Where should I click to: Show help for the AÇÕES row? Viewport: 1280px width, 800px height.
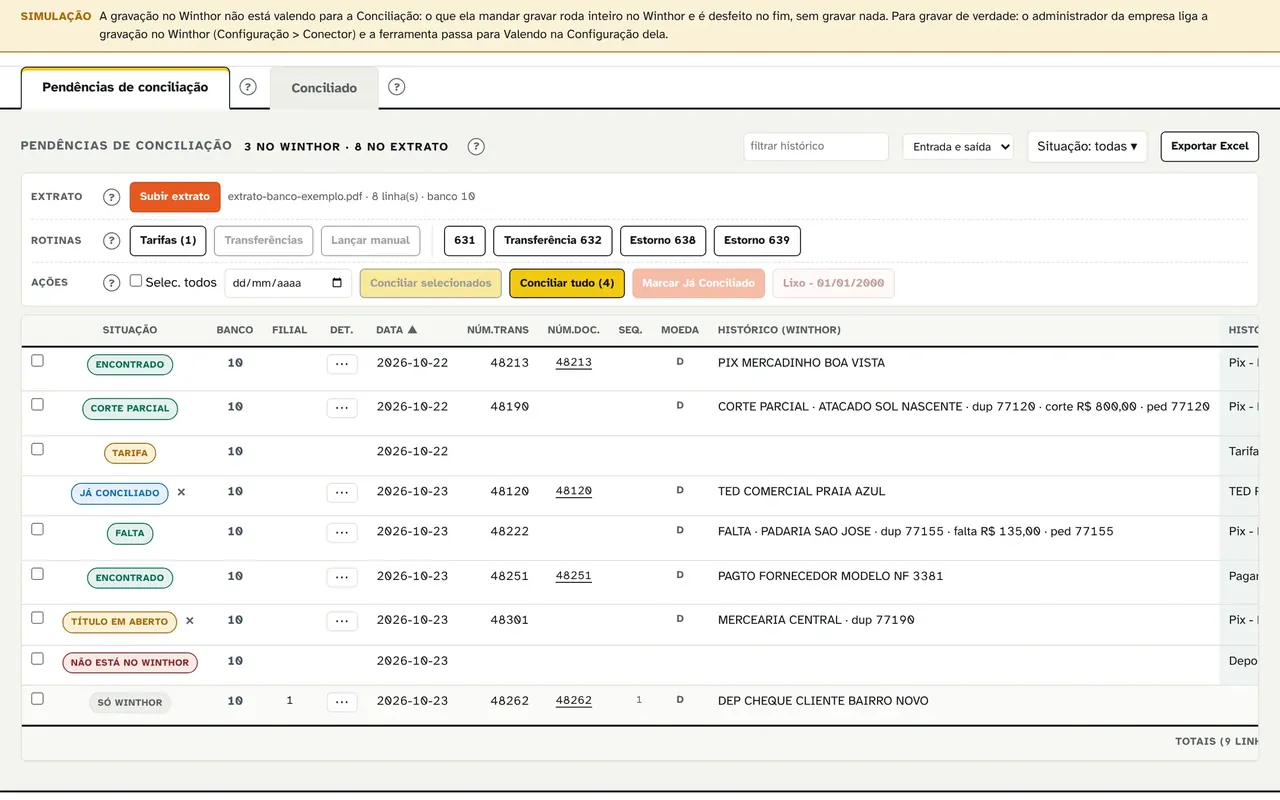(112, 283)
